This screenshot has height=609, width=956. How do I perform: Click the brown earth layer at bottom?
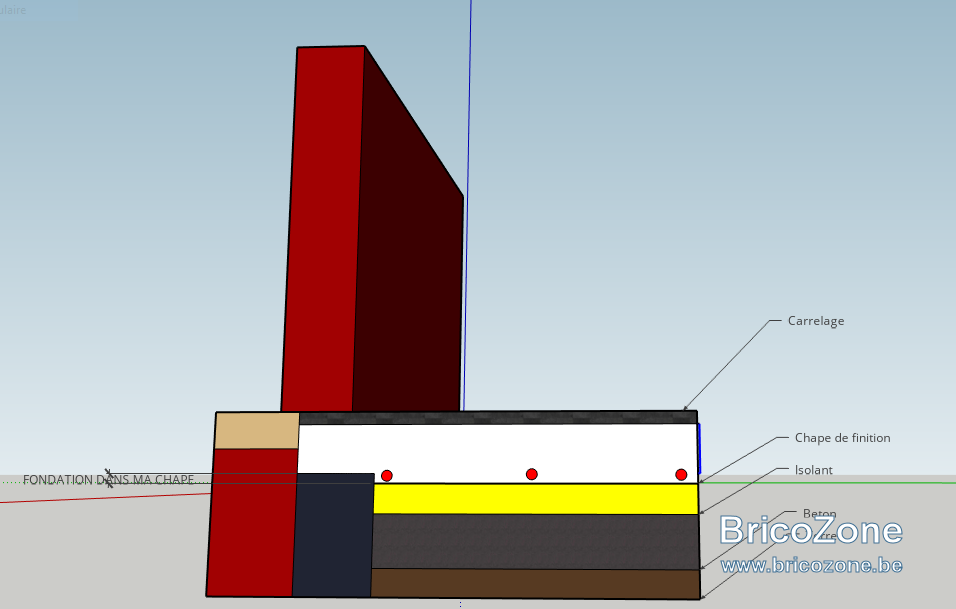[x=535, y=583]
